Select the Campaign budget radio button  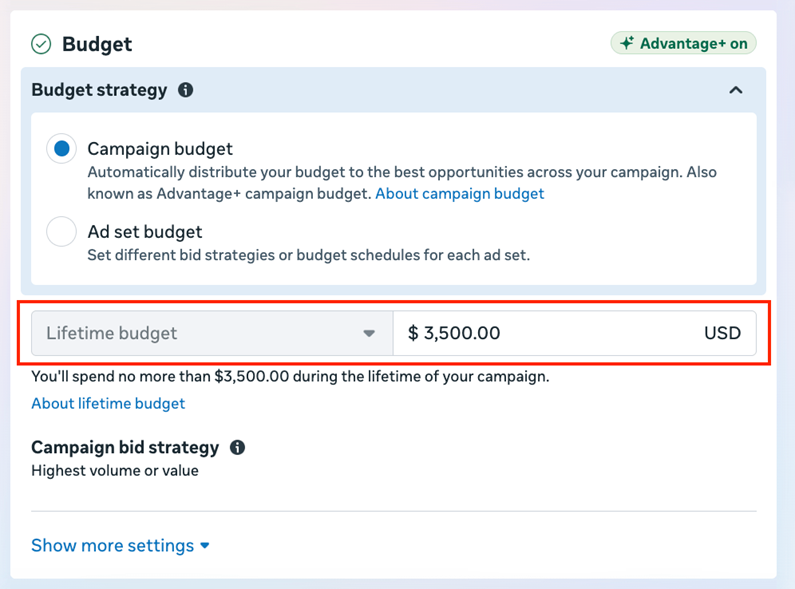pyautogui.click(x=62, y=149)
